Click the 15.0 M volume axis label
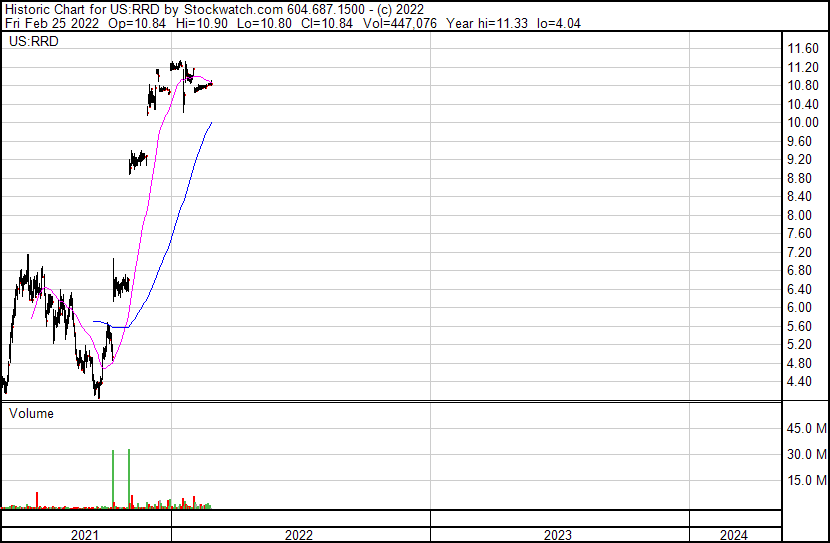The image size is (830, 543). (x=807, y=481)
